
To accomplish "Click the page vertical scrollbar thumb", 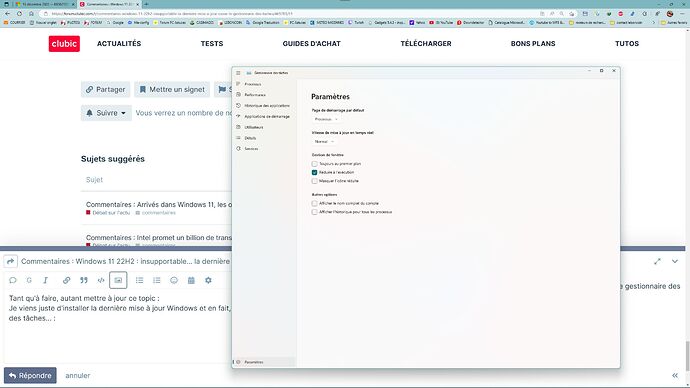I will (687, 355).
